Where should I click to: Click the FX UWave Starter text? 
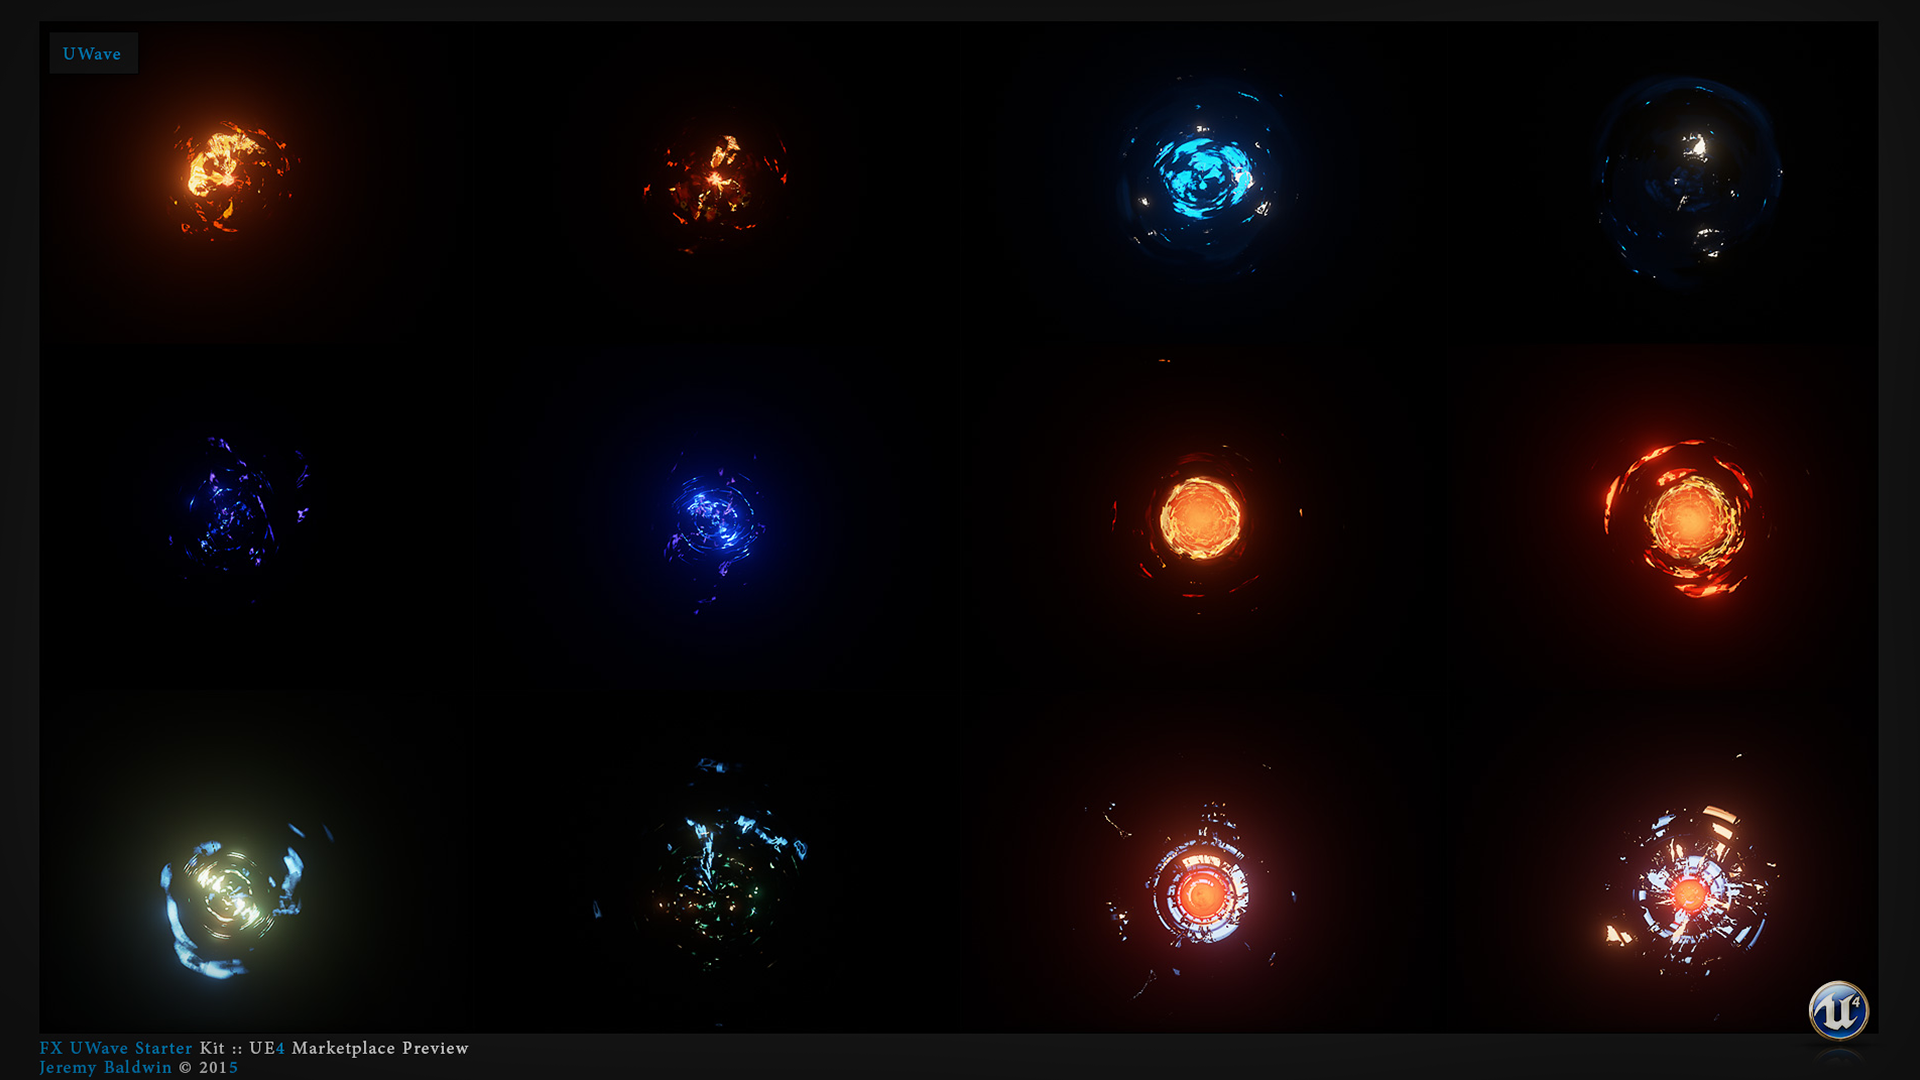click(116, 1048)
